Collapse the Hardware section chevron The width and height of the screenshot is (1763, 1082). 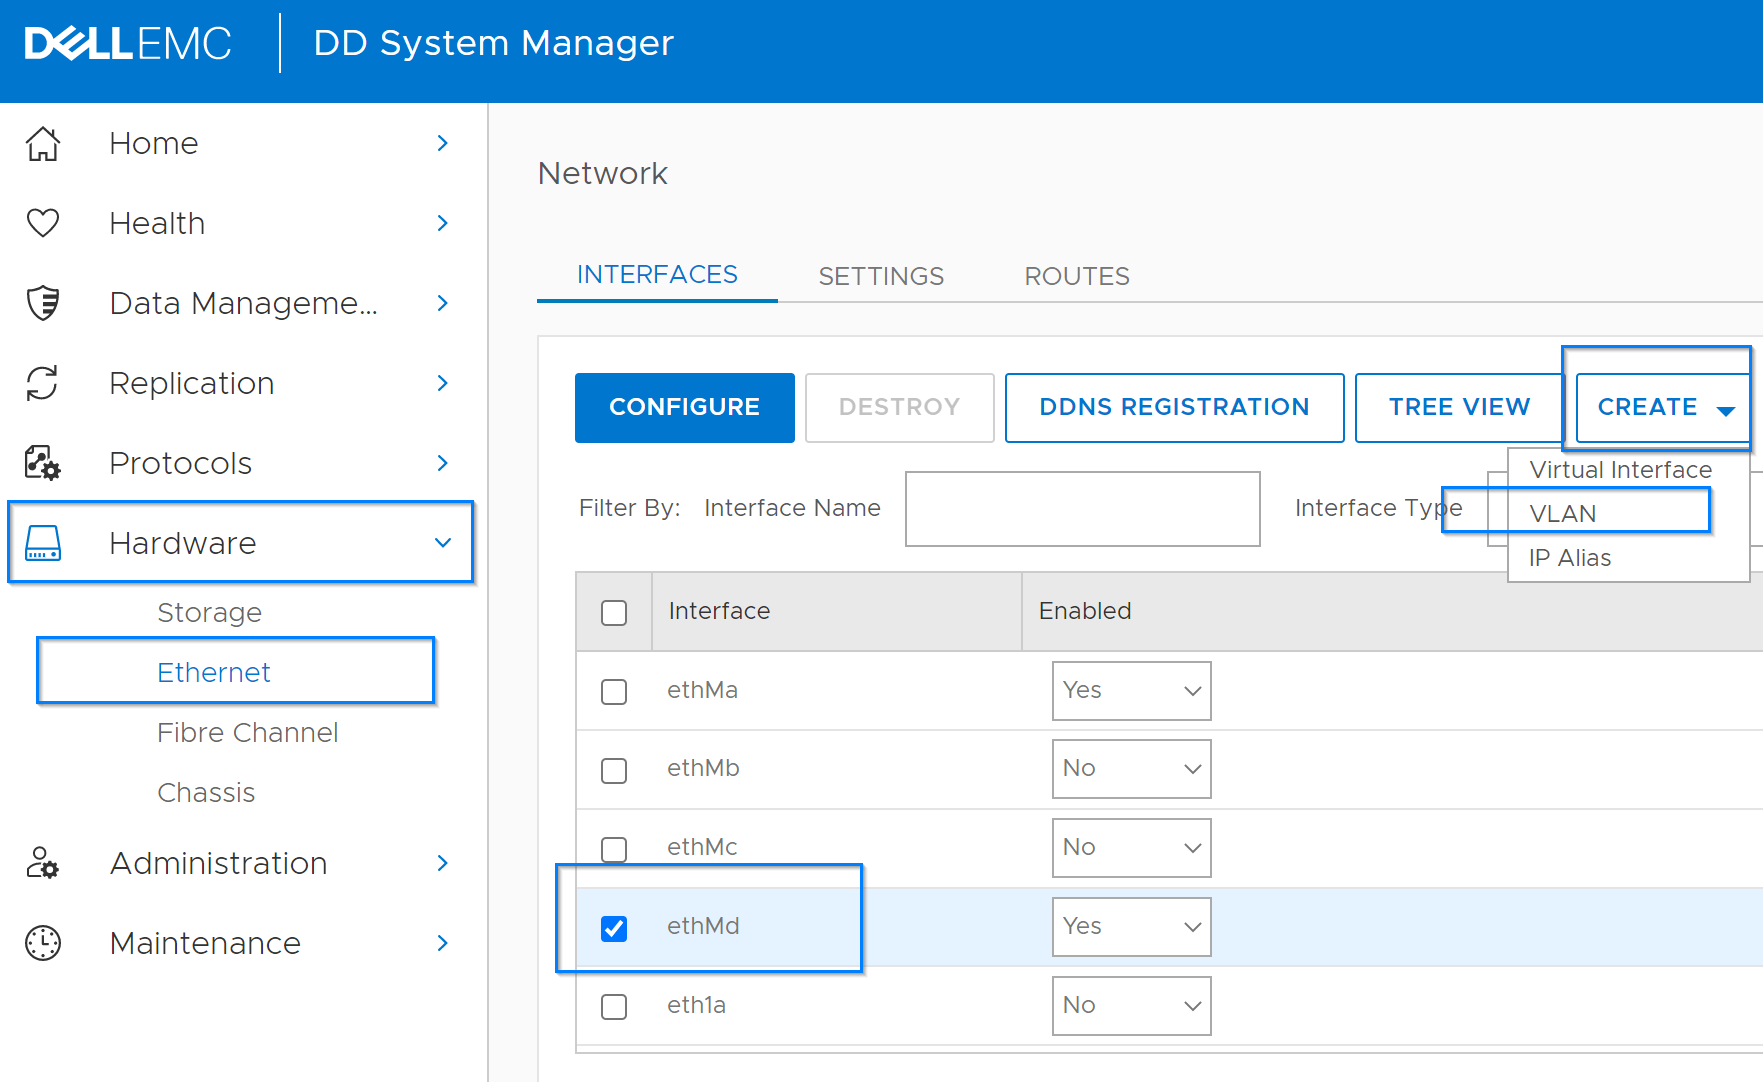point(441,543)
